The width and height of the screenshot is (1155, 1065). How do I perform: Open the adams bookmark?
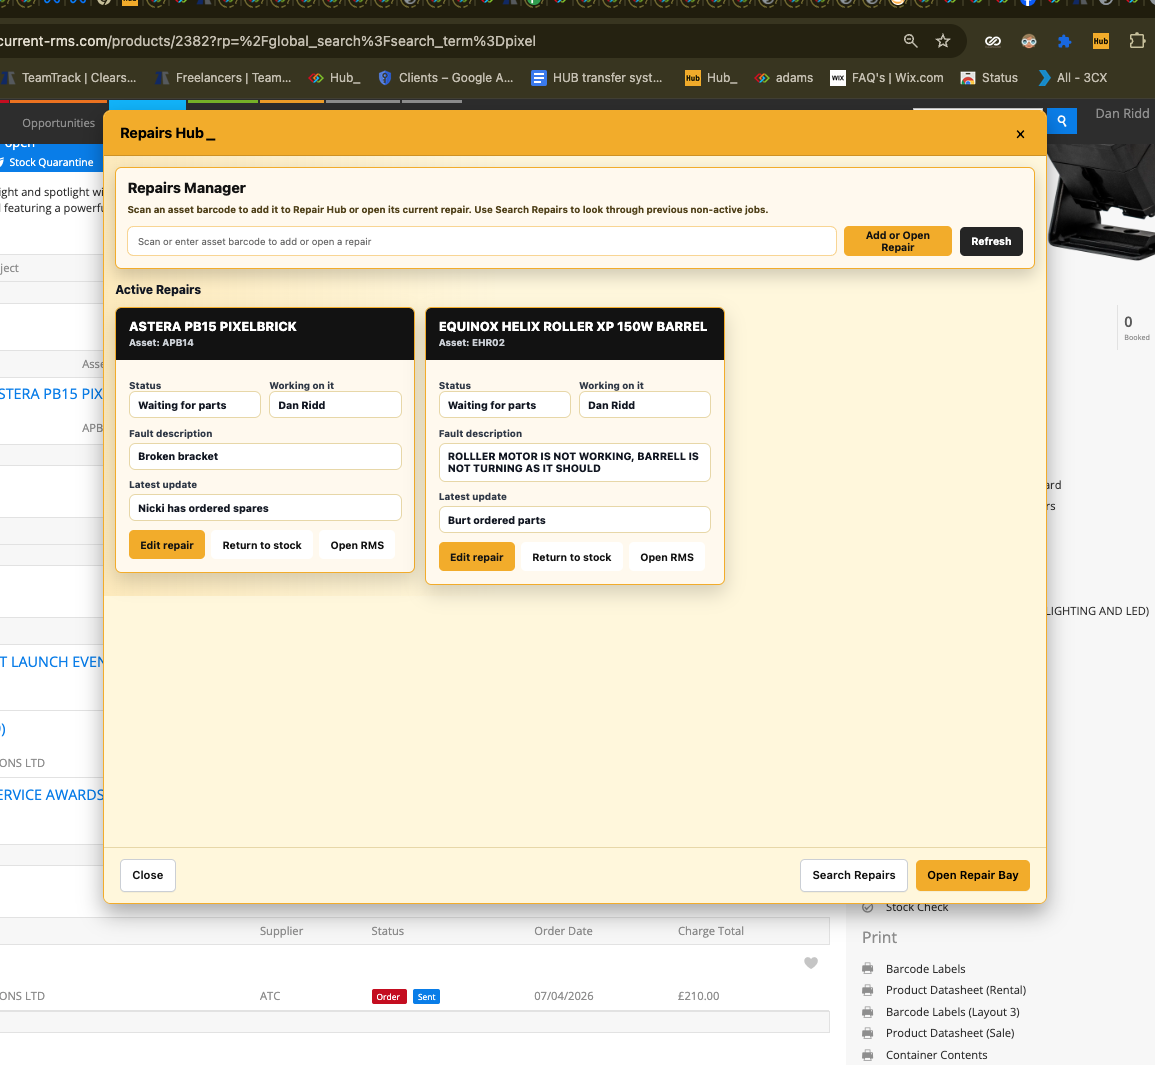point(784,78)
